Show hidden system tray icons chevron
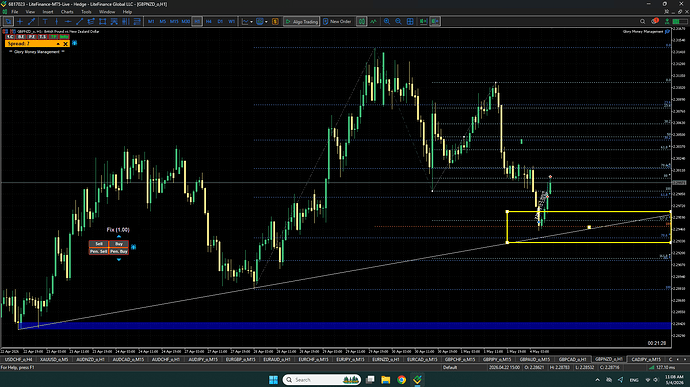This screenshot has width=690, height=387. coord(597,380)
